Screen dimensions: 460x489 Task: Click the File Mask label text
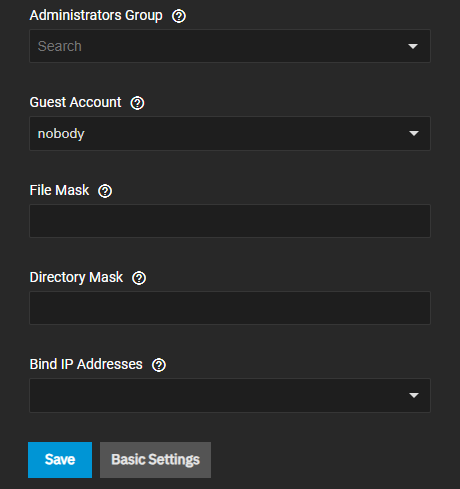(59, 190)
